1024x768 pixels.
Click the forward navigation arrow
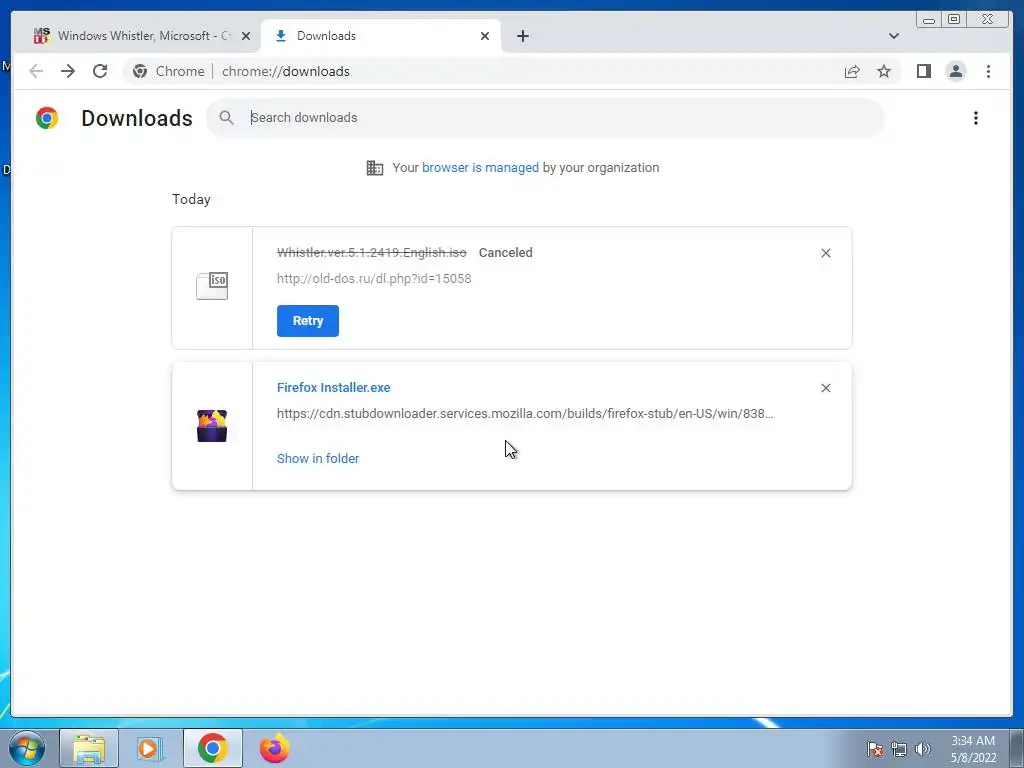click(x=68, y=71)
